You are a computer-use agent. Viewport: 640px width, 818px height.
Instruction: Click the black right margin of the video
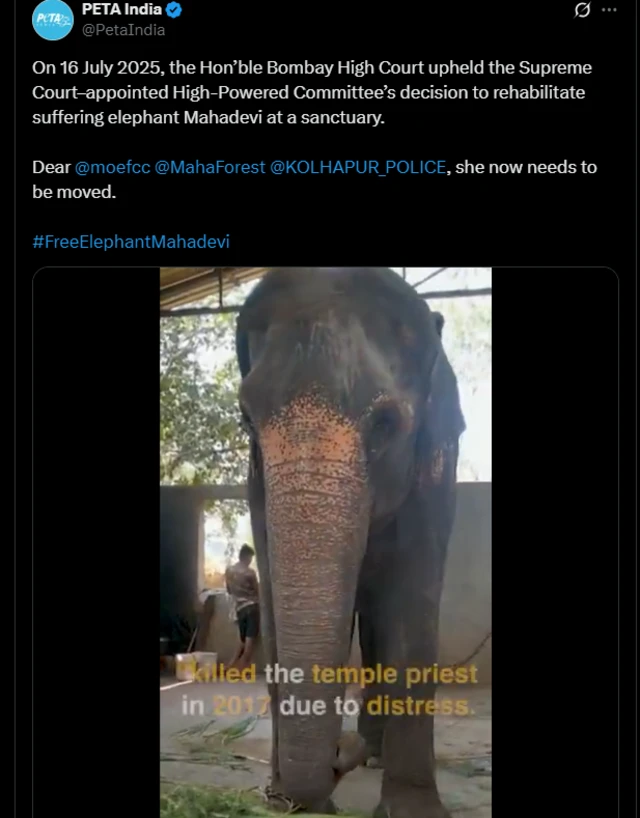[x=554, y=542]
